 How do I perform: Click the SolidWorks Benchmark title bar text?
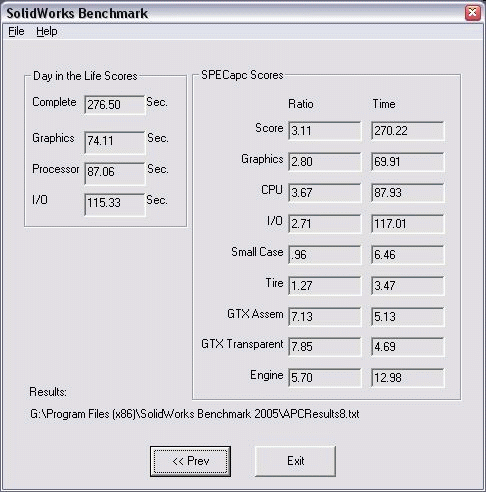click(x=77, y=13)
